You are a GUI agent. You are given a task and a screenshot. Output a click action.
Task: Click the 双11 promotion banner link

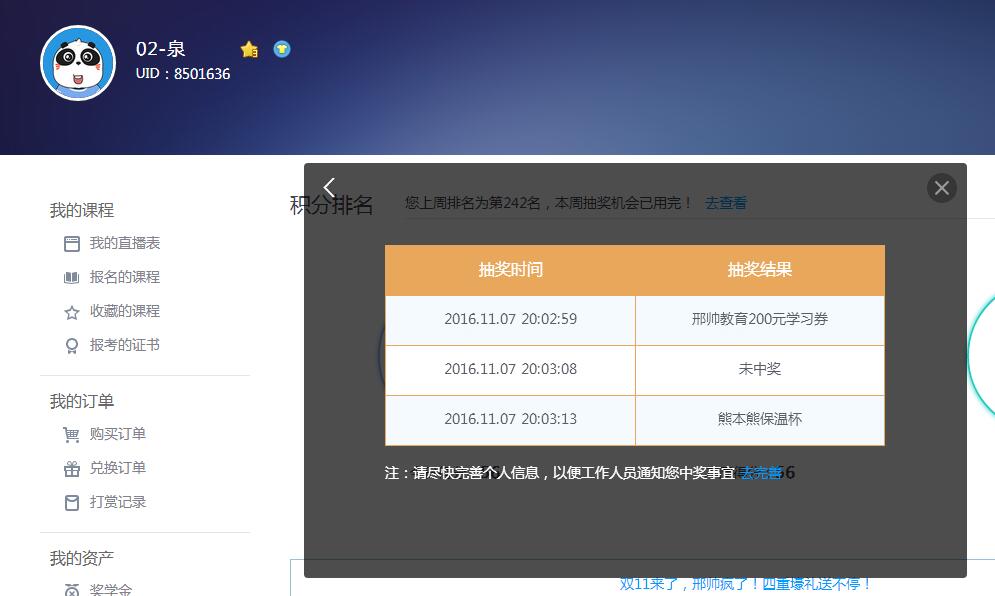(745, 584)
